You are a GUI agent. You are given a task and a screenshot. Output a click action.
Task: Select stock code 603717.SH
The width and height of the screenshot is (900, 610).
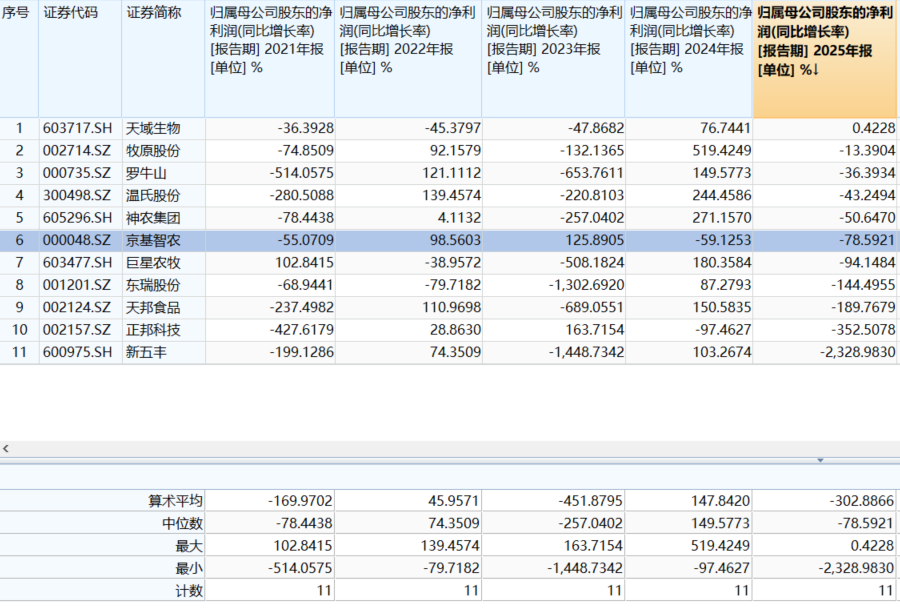pyautogui.click(x=77, y=128)
